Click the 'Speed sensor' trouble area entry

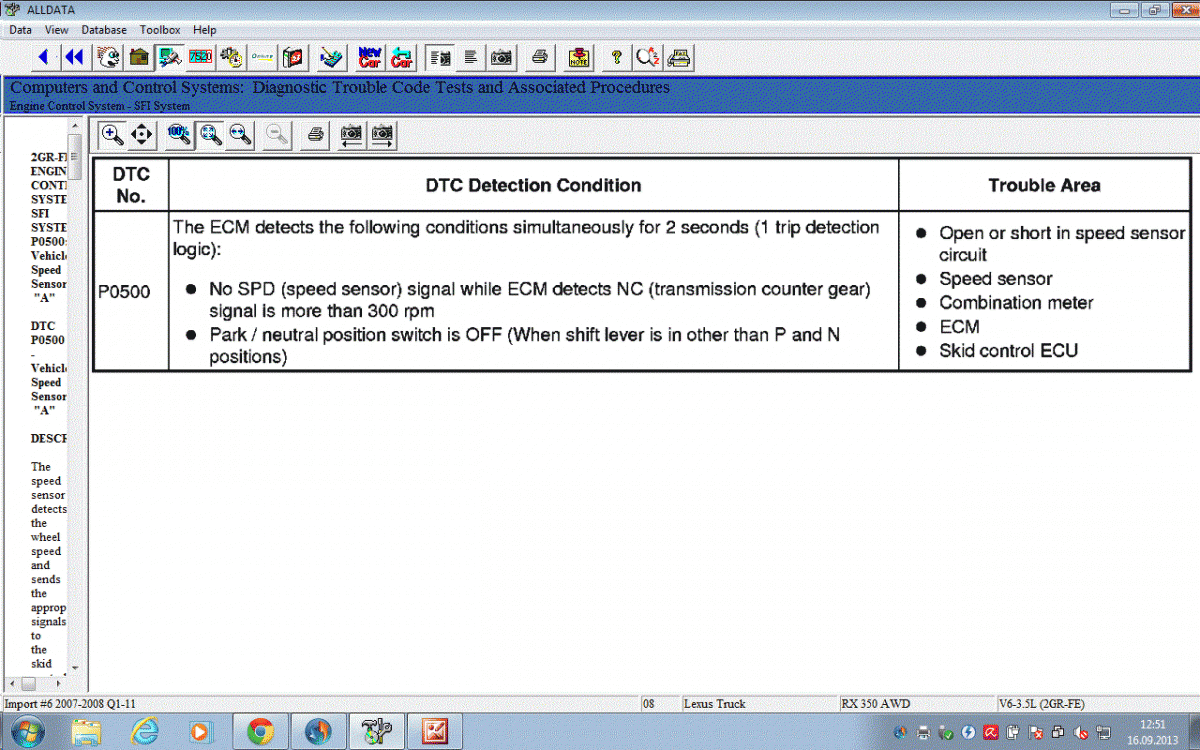[x=996, y=279]
